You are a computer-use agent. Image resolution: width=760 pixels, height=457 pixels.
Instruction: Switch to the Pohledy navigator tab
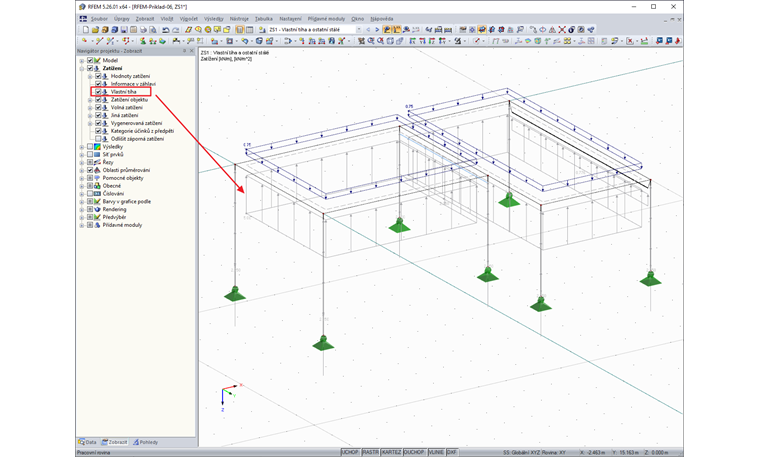[x=146, y=442]
